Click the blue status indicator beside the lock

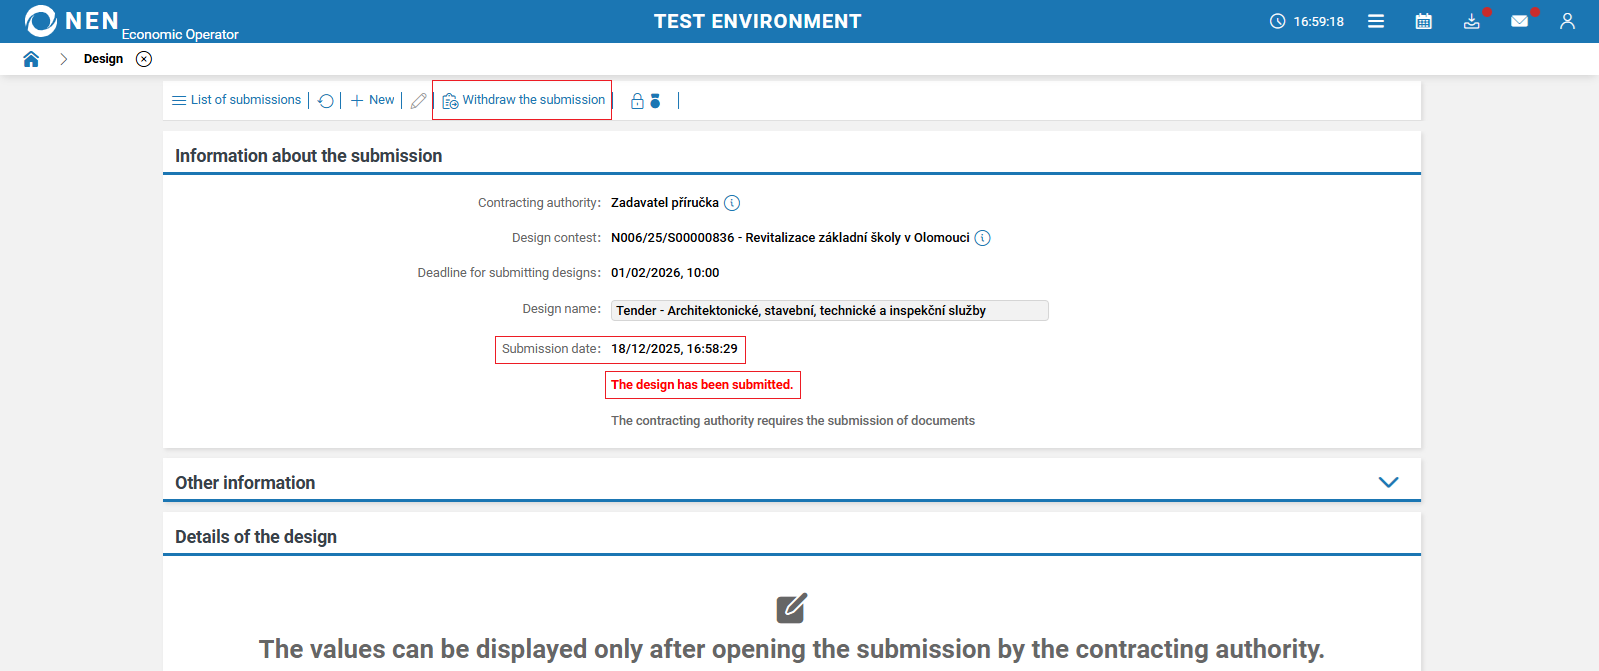click(654, 100)
